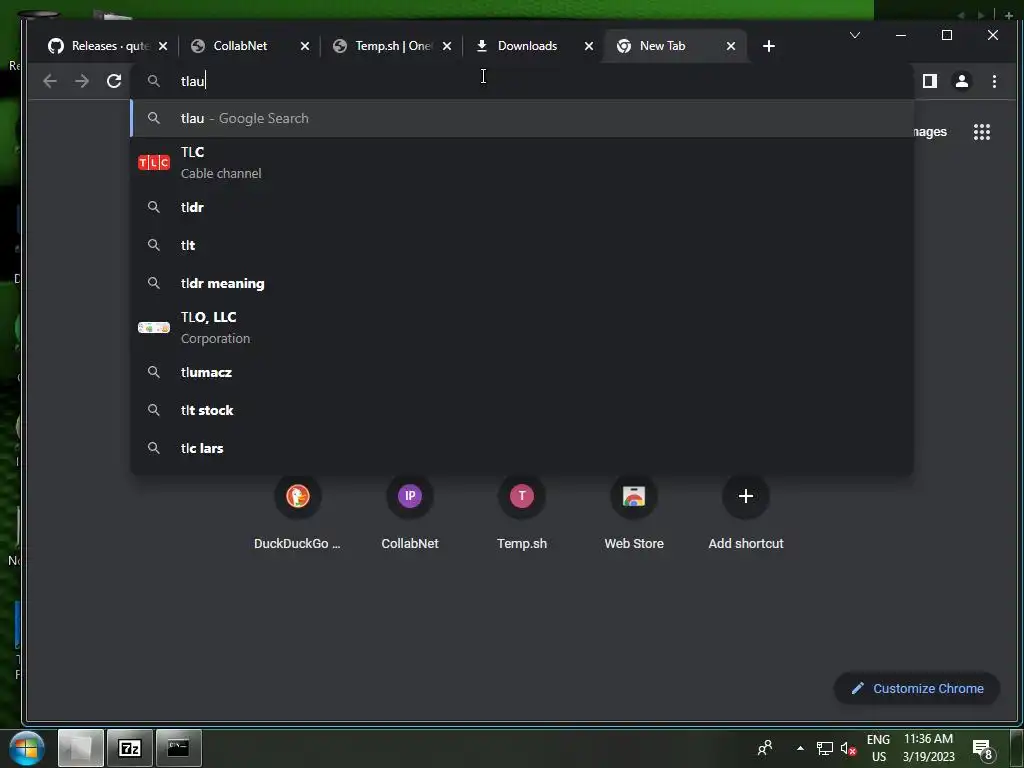Select the 'tlumacz' suggestion
Screen dimensions: 1024x768
click(522, 372)
